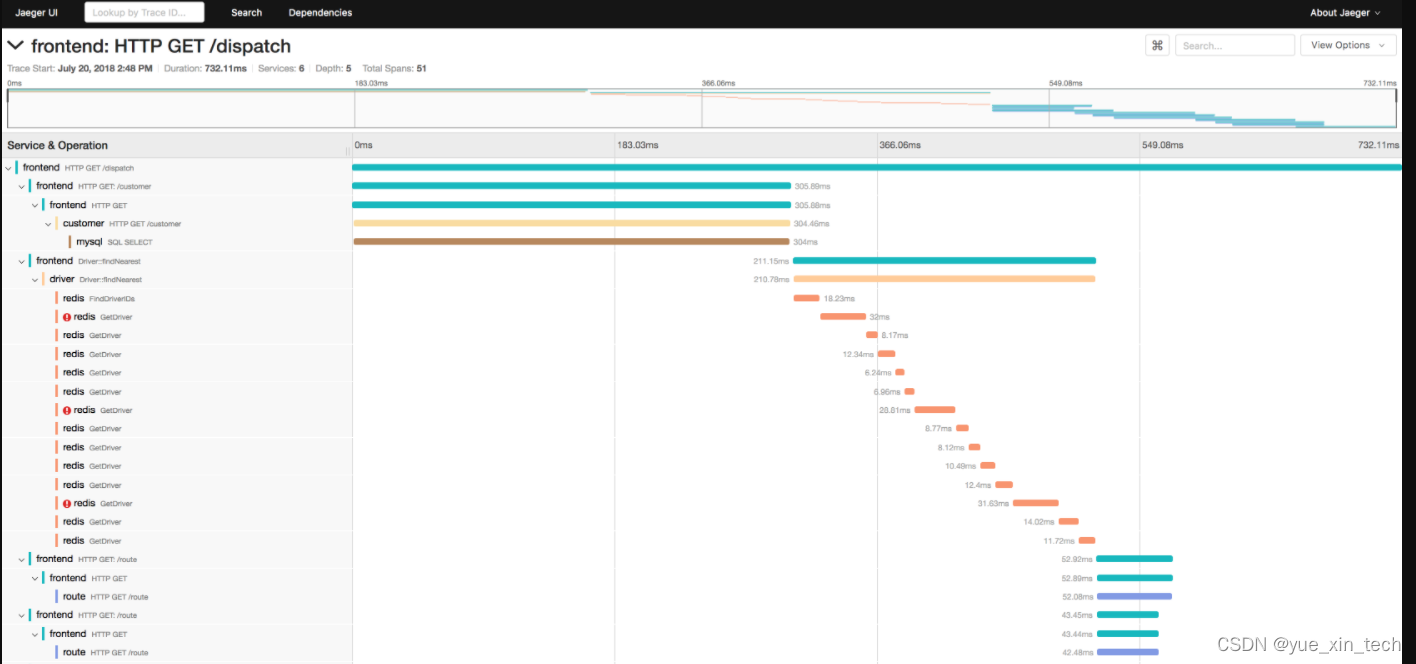Collapse the frontend HTTP GET: /customer span

[22, 186]
